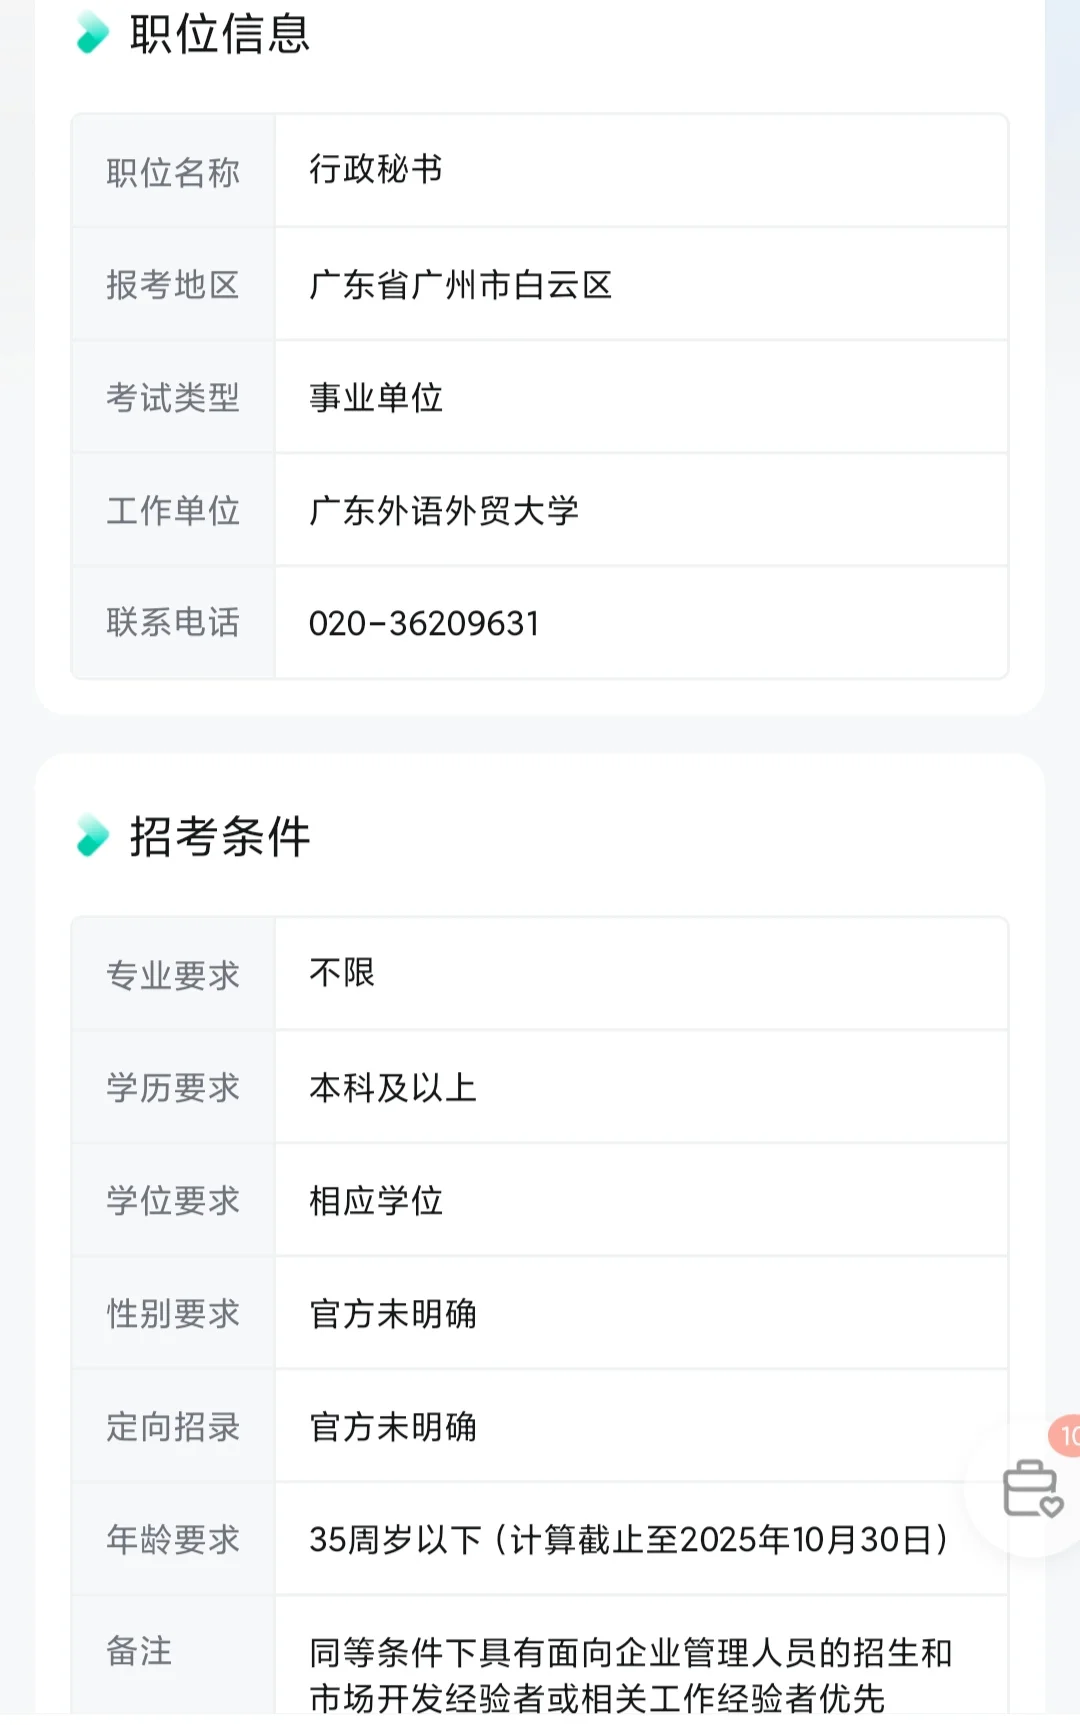Image resolution: width=1080 pixels, height=1725 pixels.
Task: Tap the 35周岁以下 age requirement text
Action: click(x=628, y=1539)
